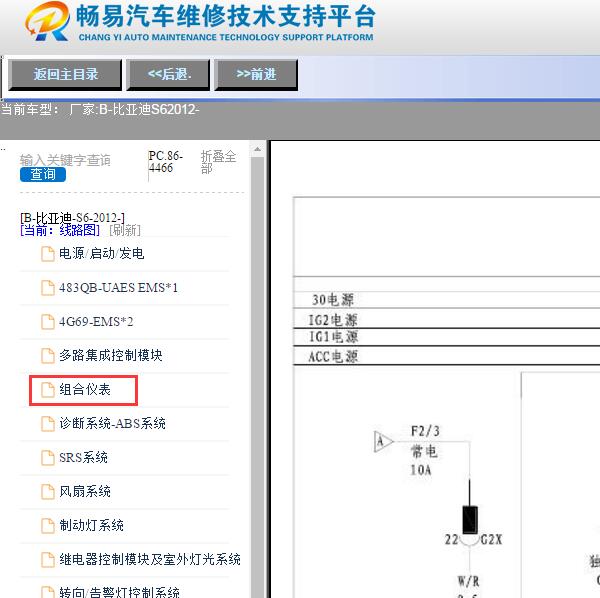
Task: Click document icon beside 483QB-UAES EMS*1
Action: pyautogui.click(x=48, y=288)
